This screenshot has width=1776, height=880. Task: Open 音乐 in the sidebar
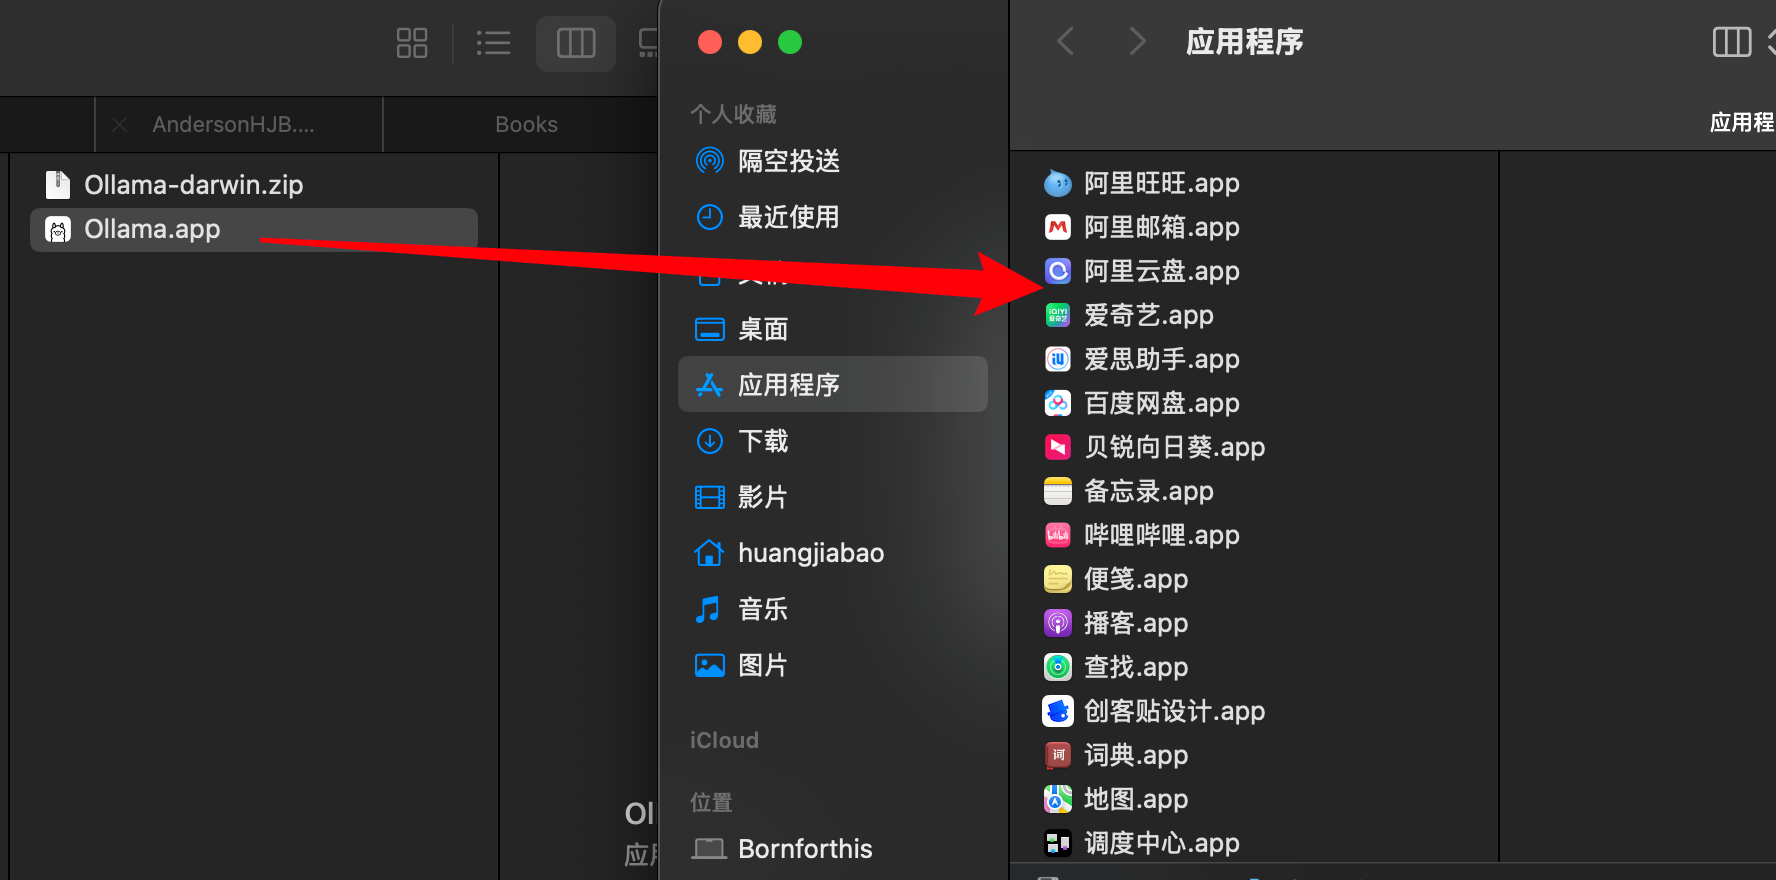click(x=833, y=609)
